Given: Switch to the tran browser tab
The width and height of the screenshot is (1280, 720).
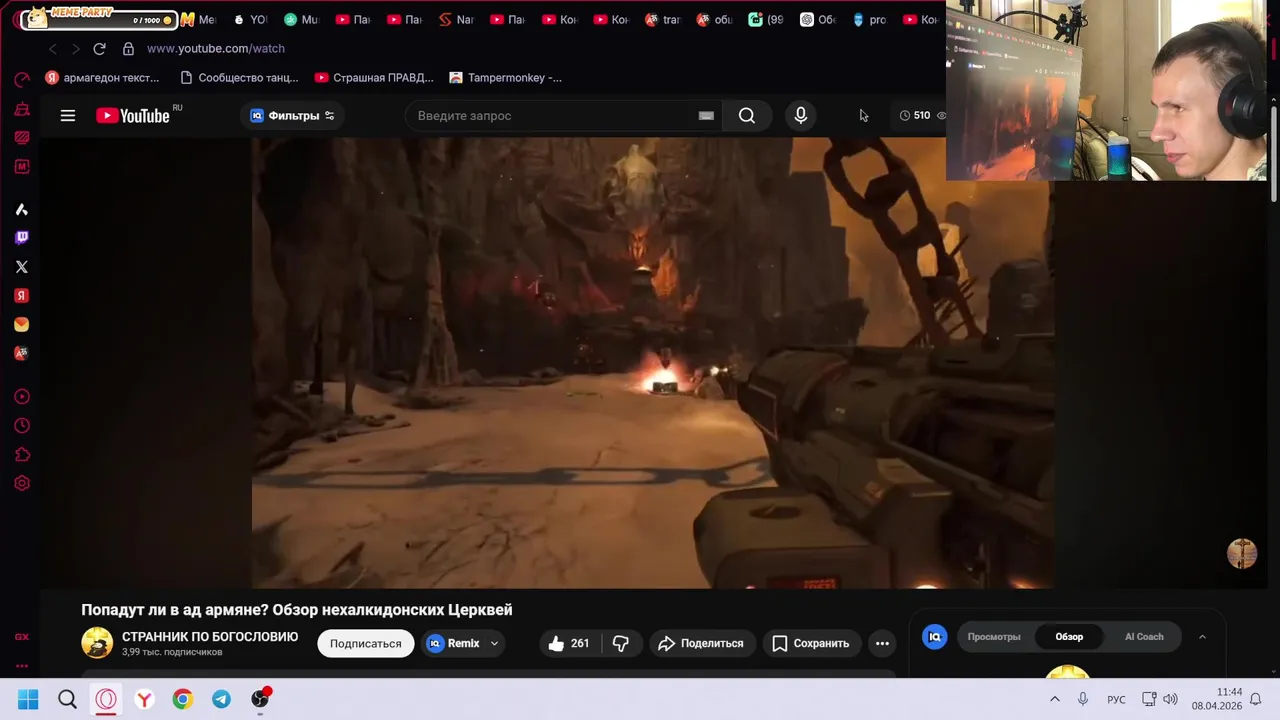Looking at the screenshot, I should pyautogui.click(x=662, y=20).
